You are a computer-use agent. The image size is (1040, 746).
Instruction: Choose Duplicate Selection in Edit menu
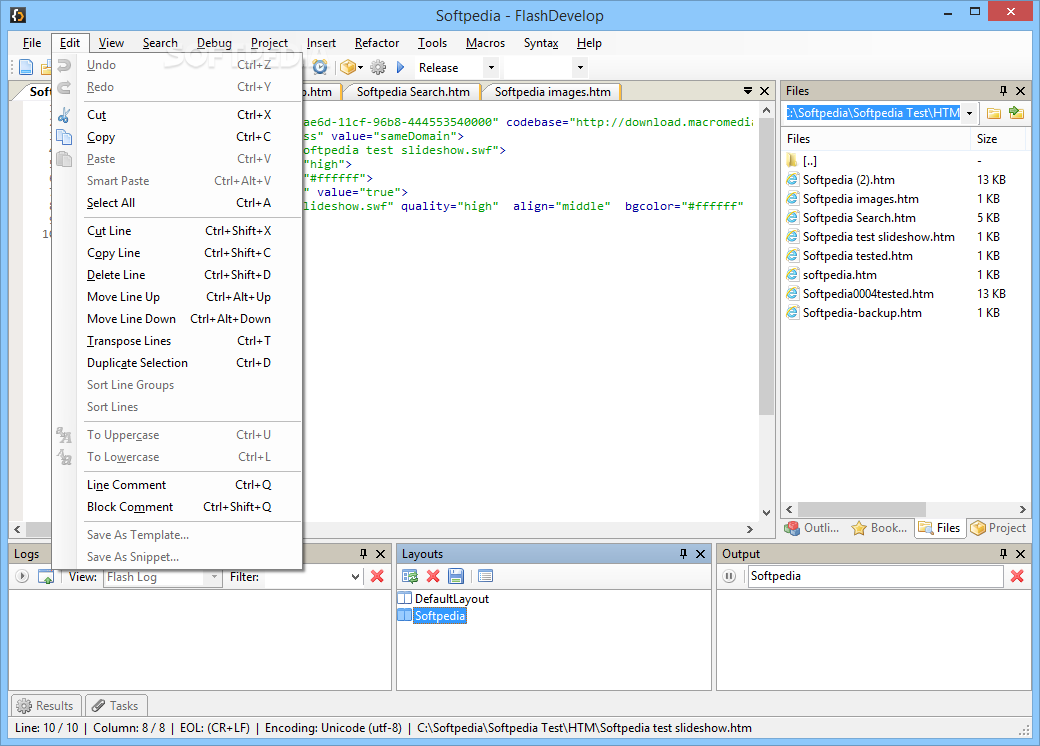point(177,363)
